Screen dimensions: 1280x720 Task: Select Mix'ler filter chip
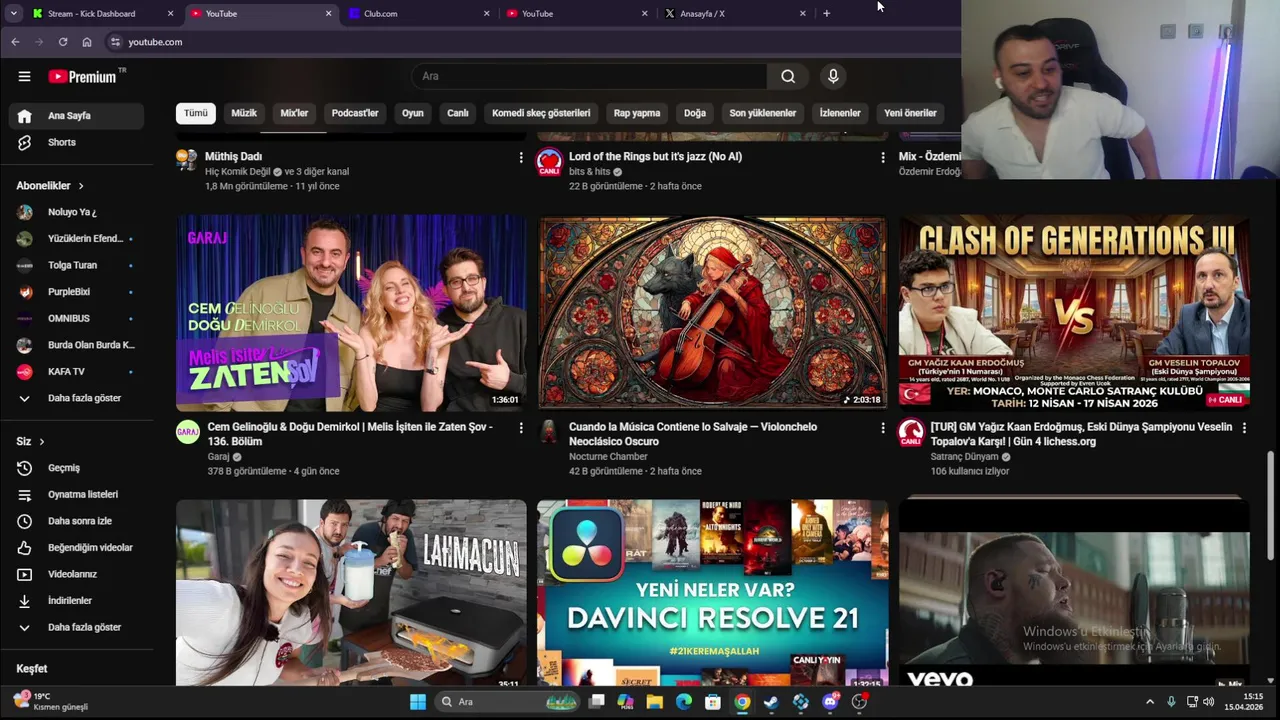pos(294,113)
